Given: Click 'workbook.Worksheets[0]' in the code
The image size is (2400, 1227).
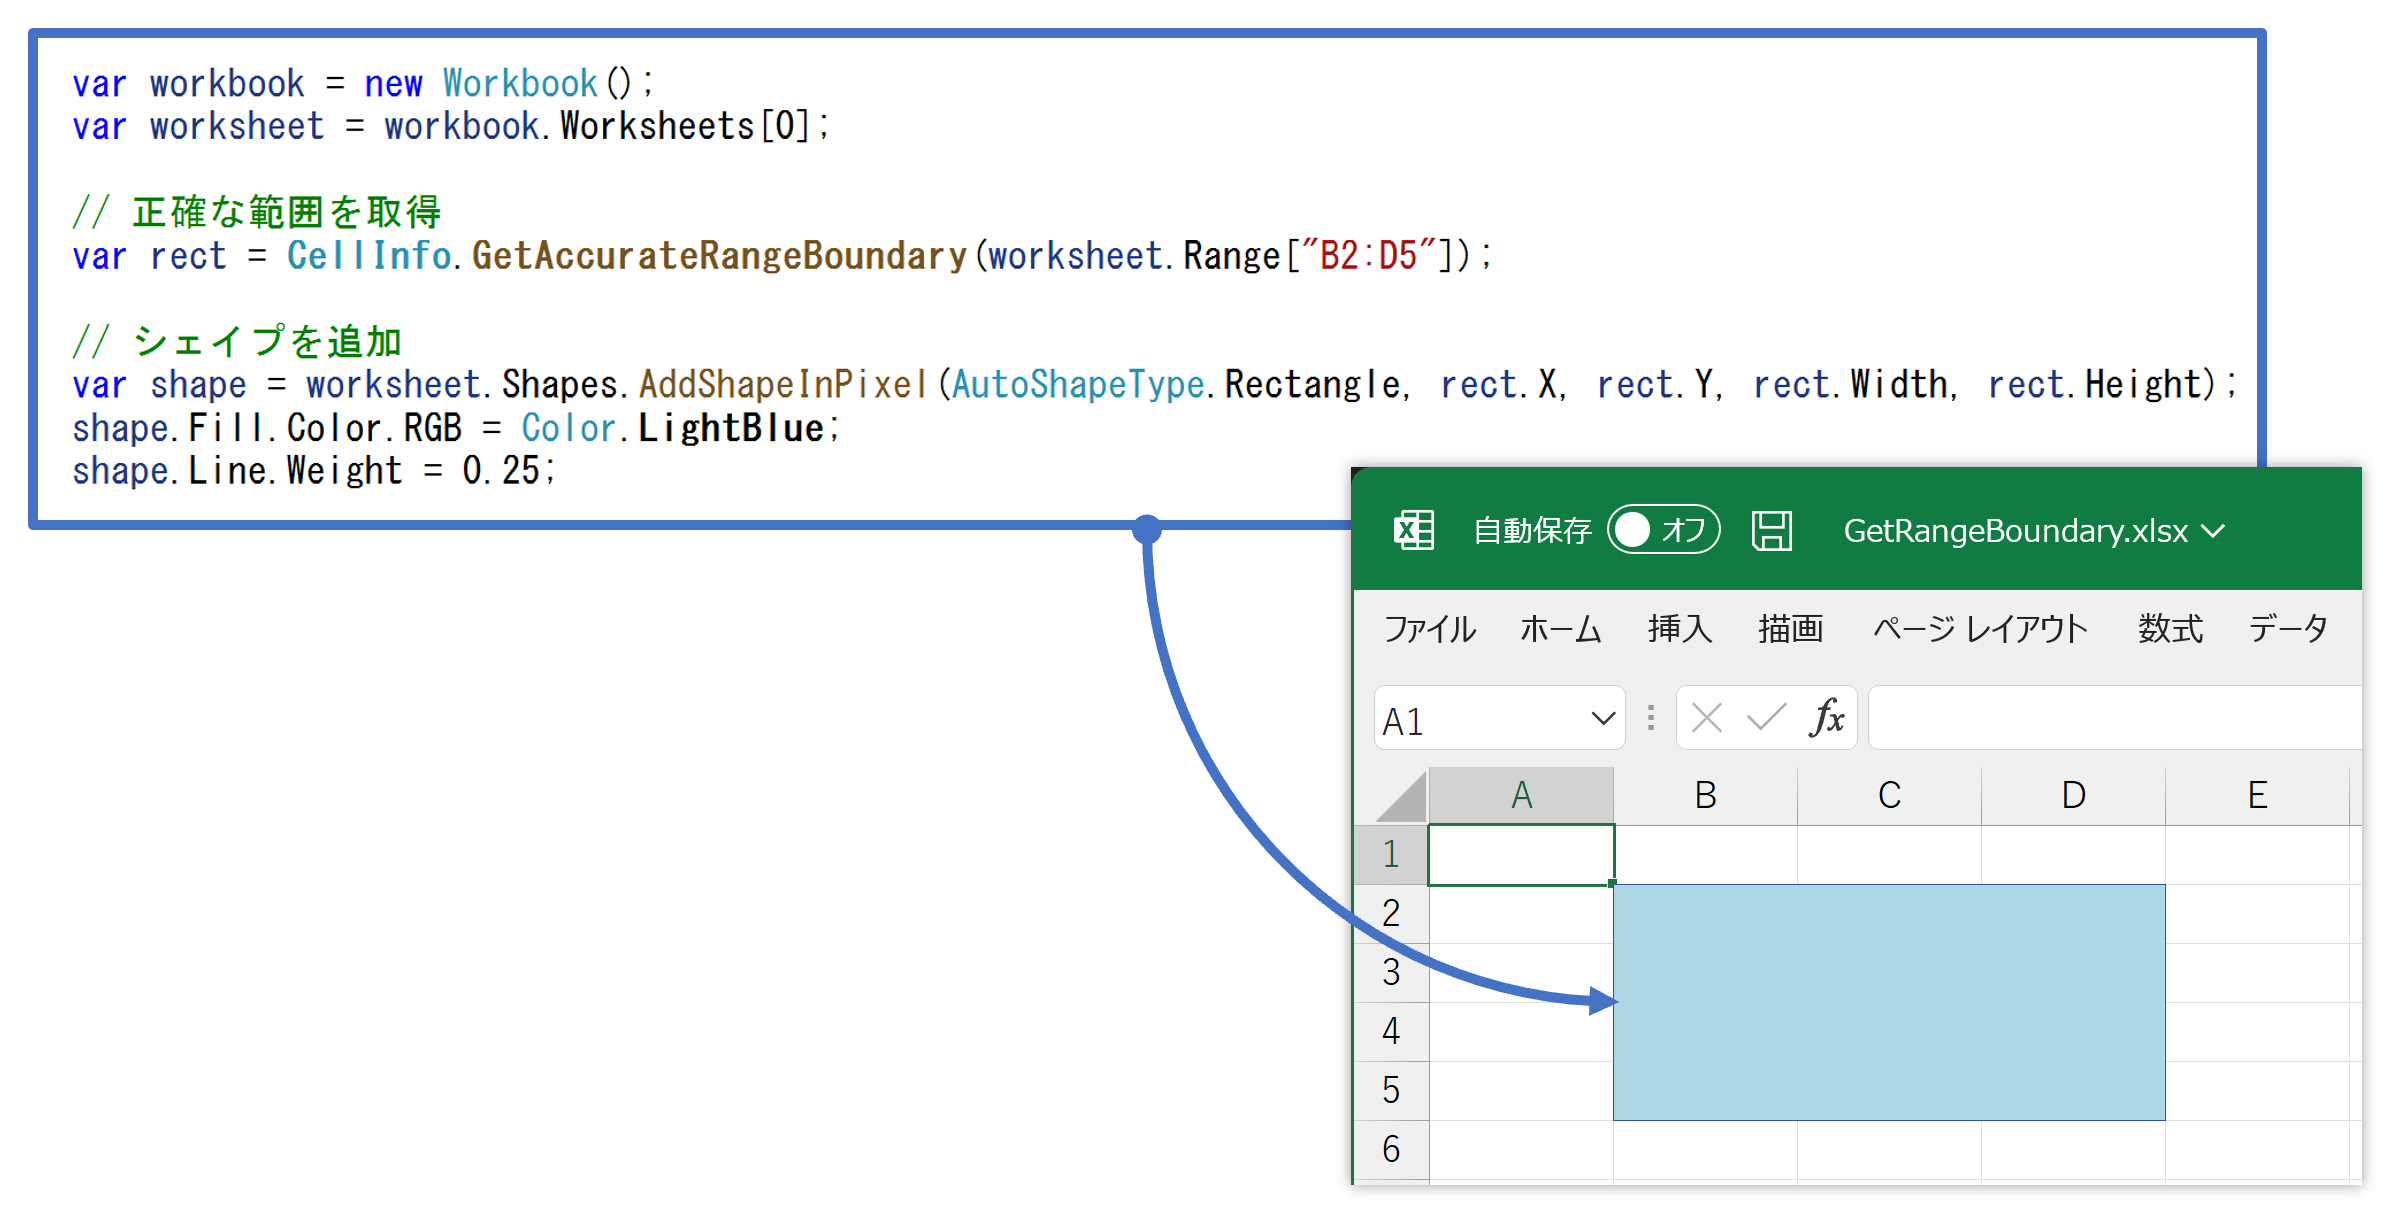Looking at the screenshot, I should click(x=596, y=127).
